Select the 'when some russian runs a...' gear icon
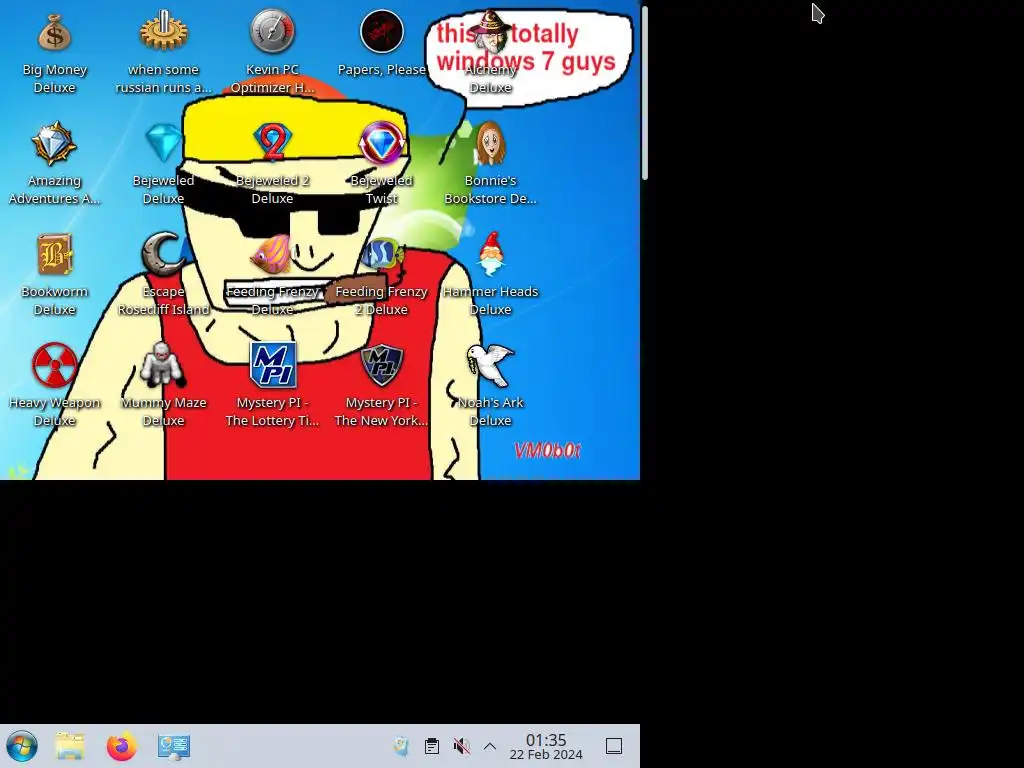The image size is (1024, 768). point(163,31)
